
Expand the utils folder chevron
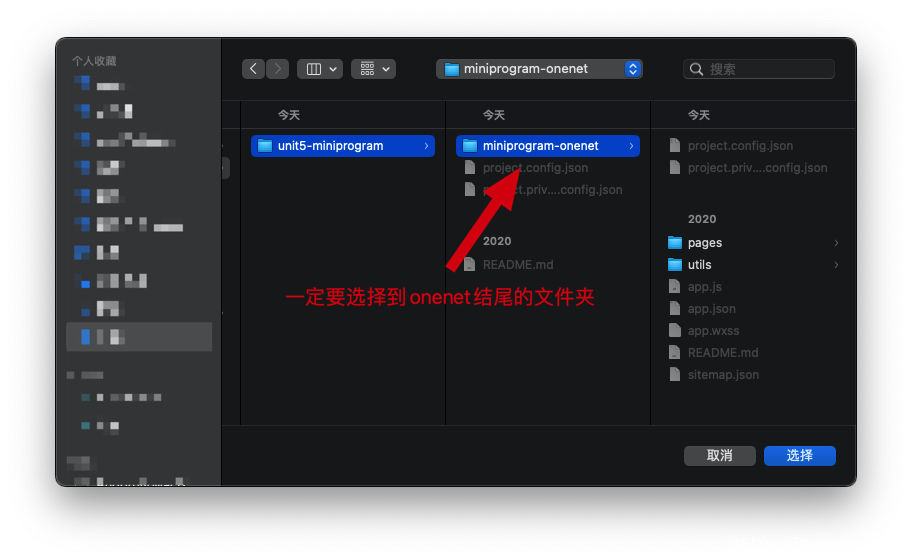pos(836,265)
